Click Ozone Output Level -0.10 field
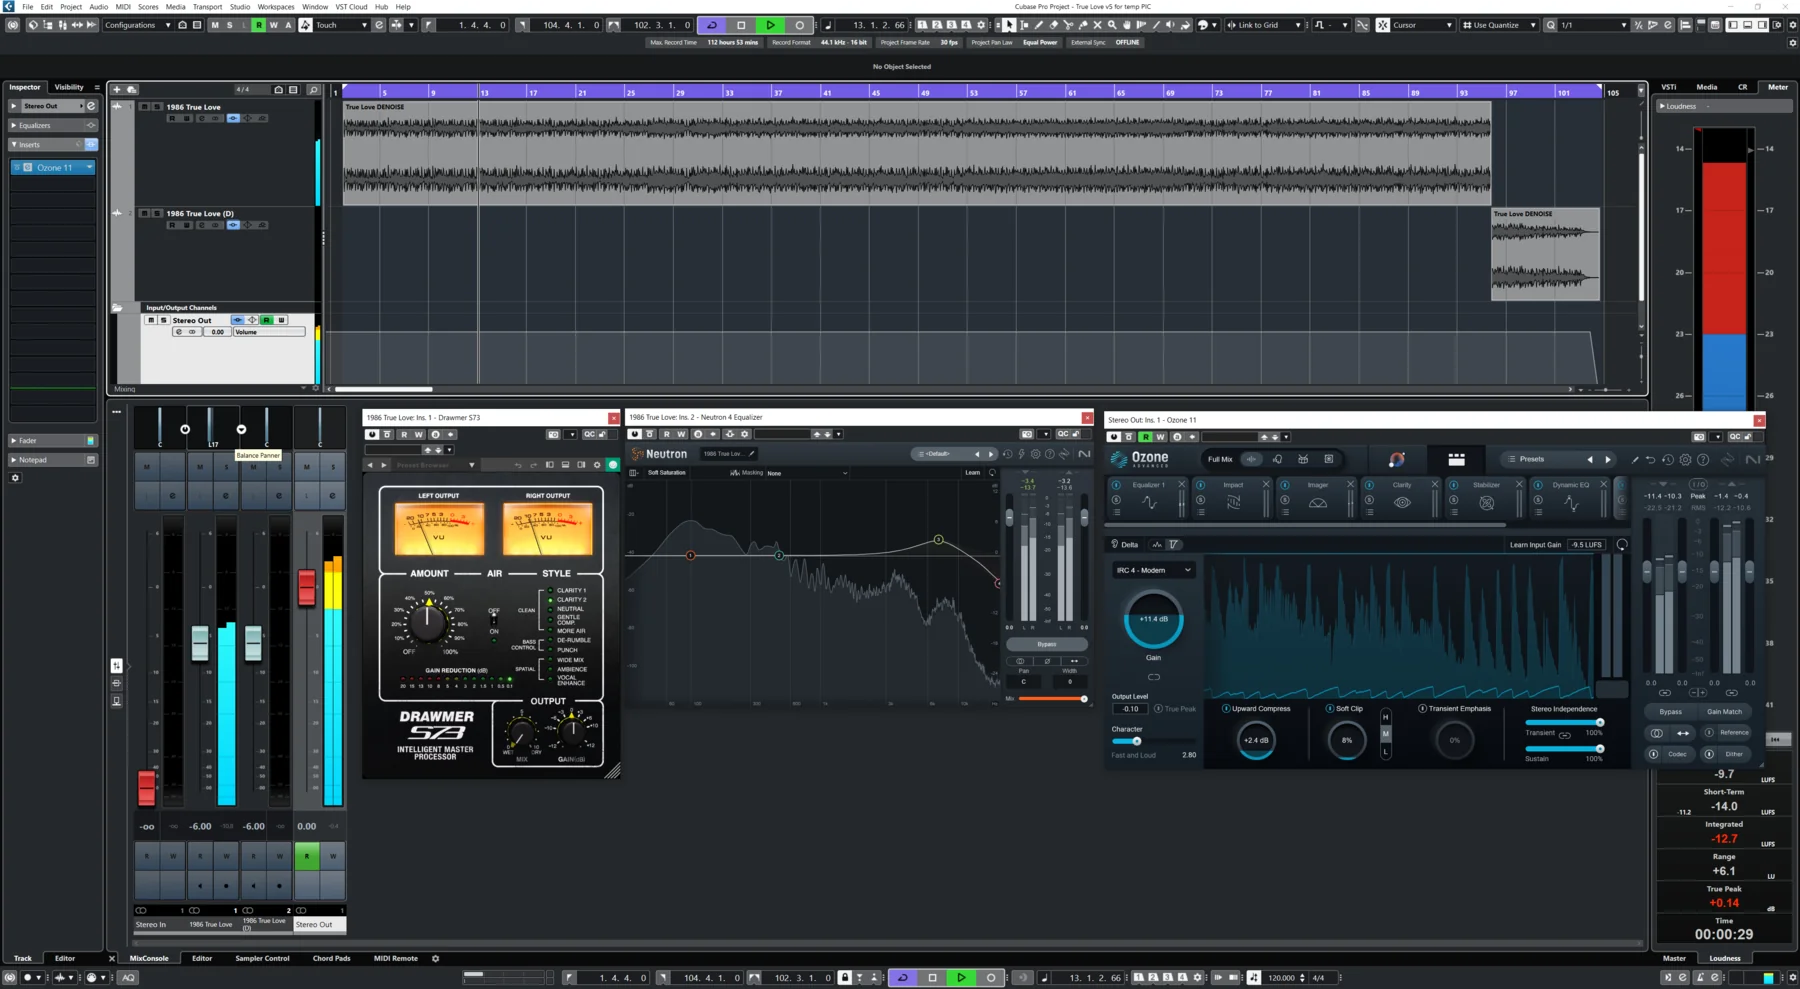Image resolution: width=1800 pixels, height=989 pixels. pos(1130,708)
